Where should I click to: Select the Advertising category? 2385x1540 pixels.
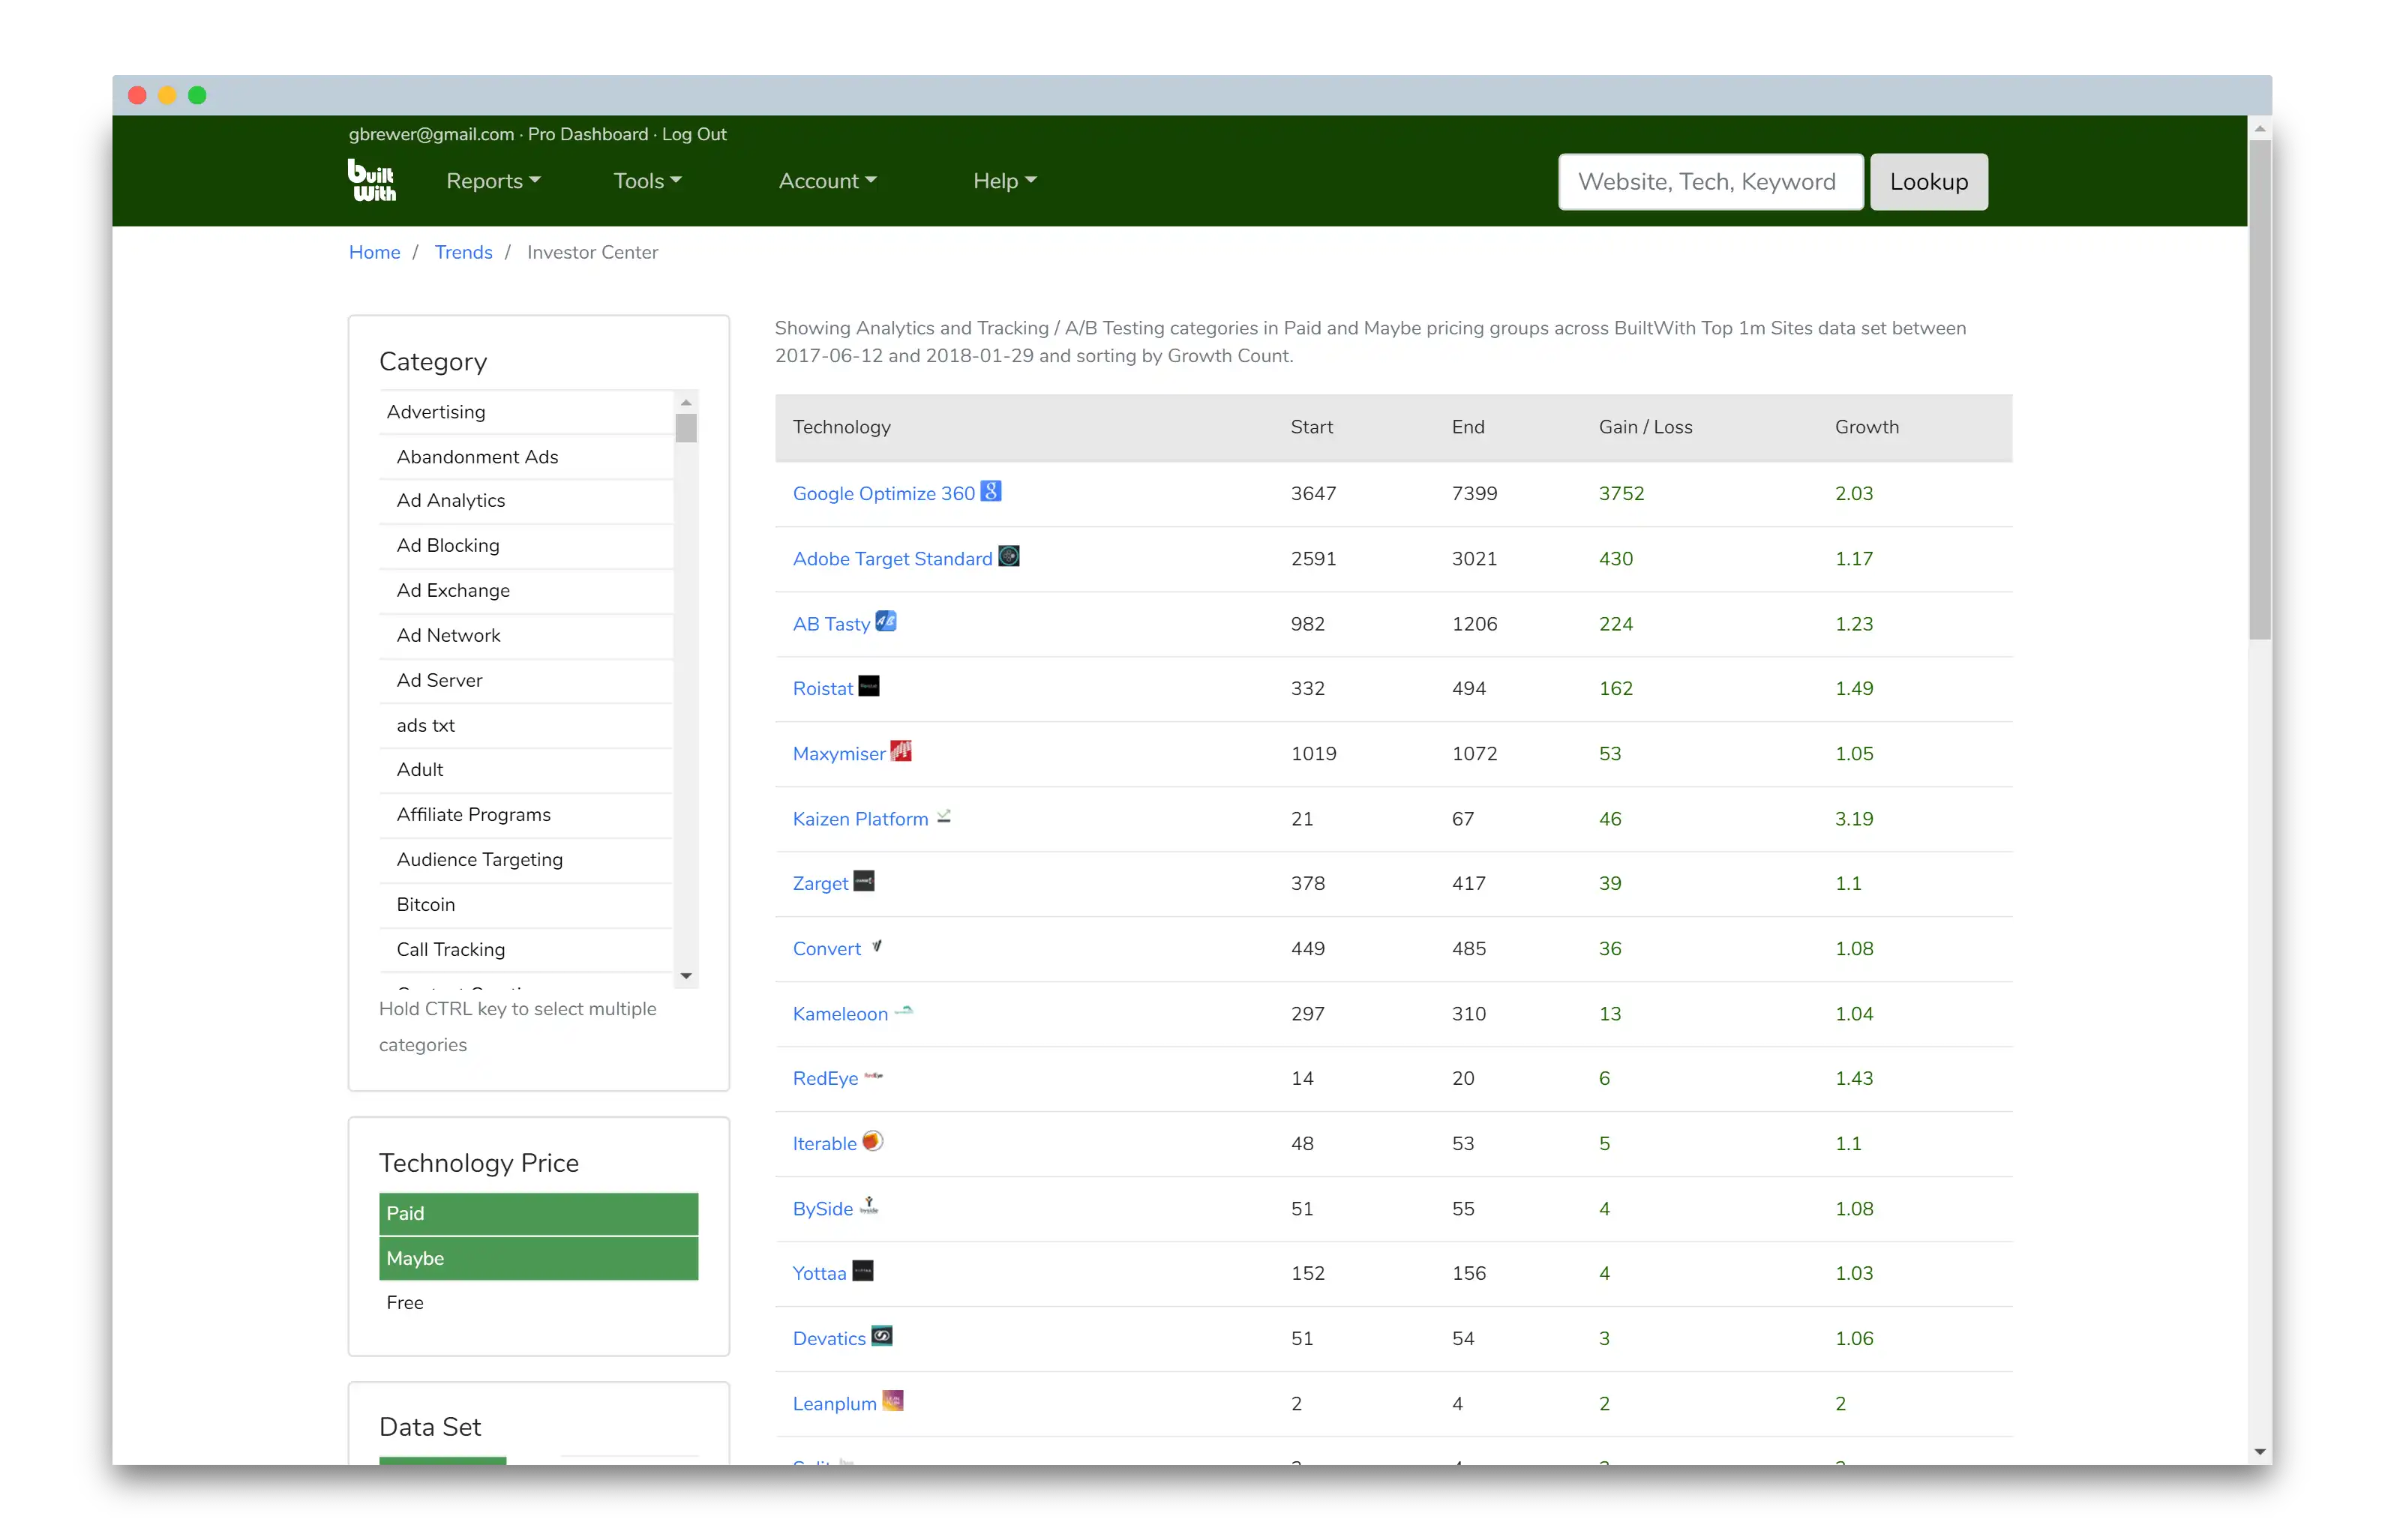click(526, 412)
